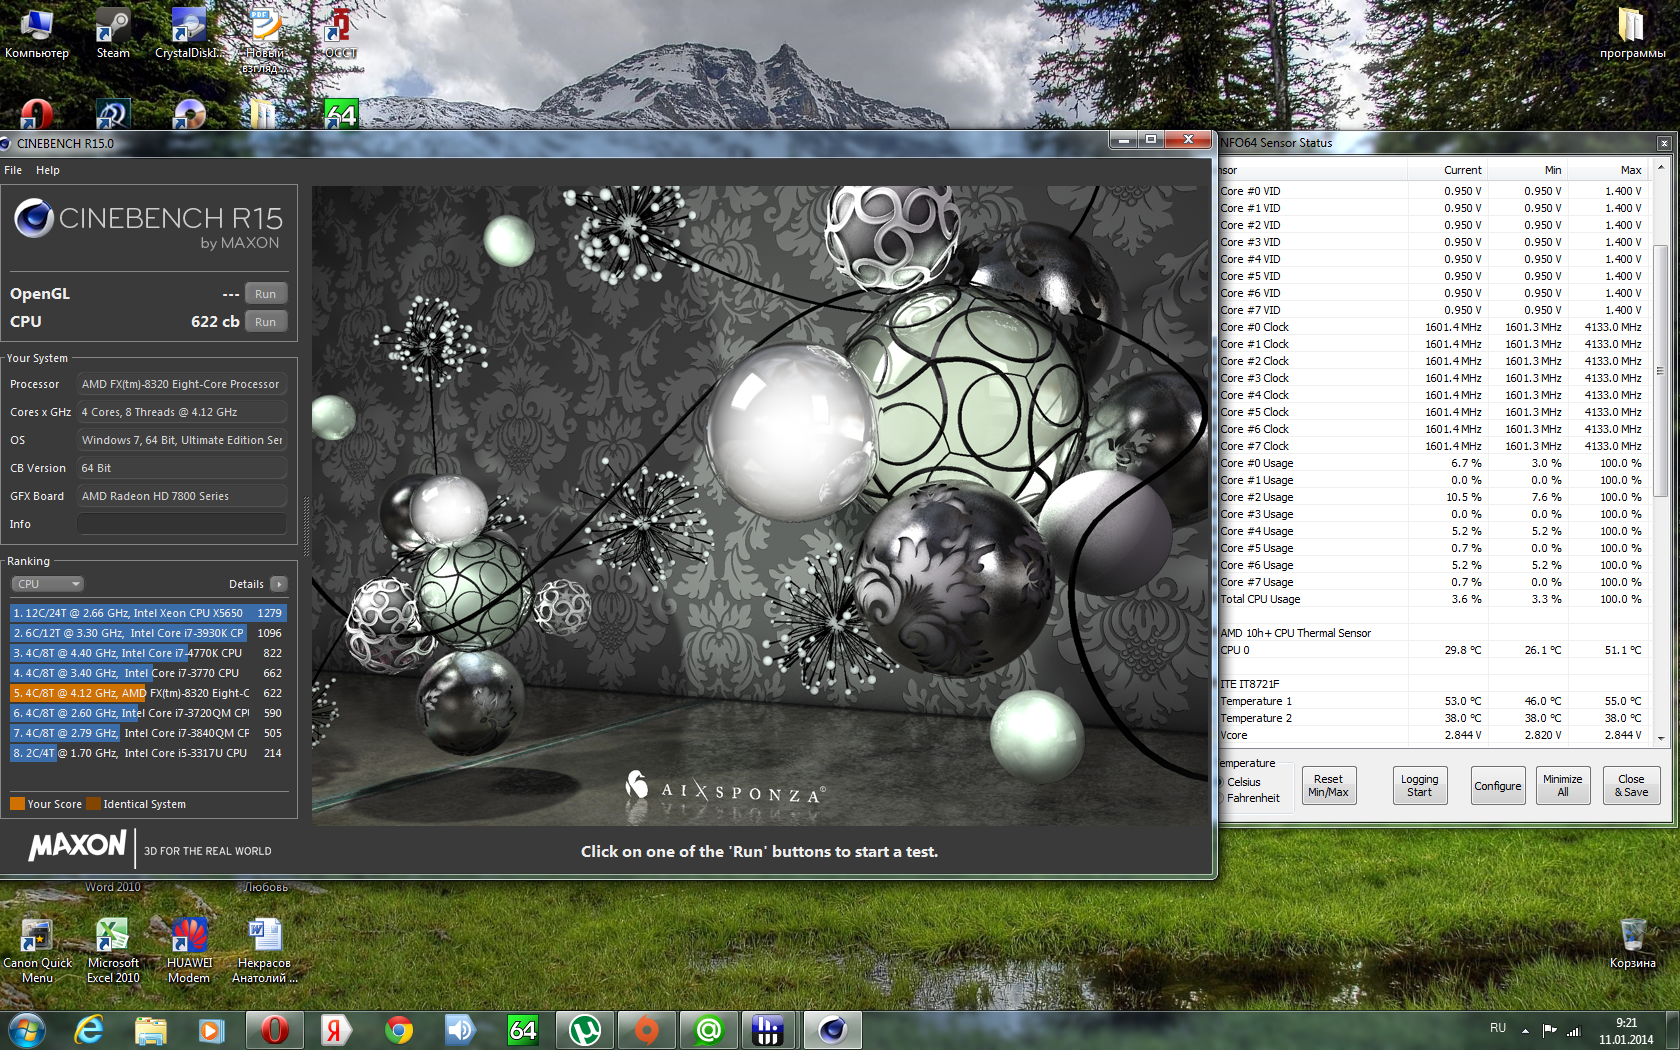
Task: Open the clock showing 9:21 in tray
Action: click(1626, 1031)
